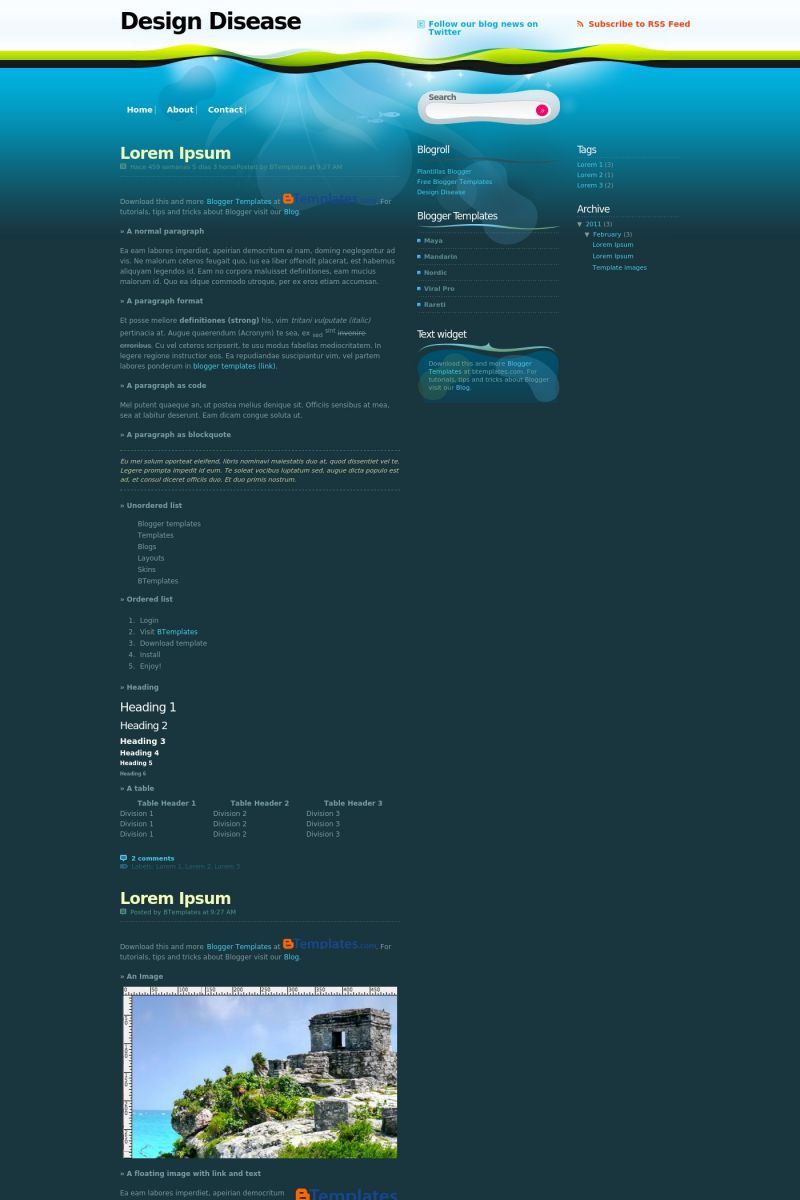Open Design Disease blogroll link
800x1200 pixels.
(x=441, y=191)
